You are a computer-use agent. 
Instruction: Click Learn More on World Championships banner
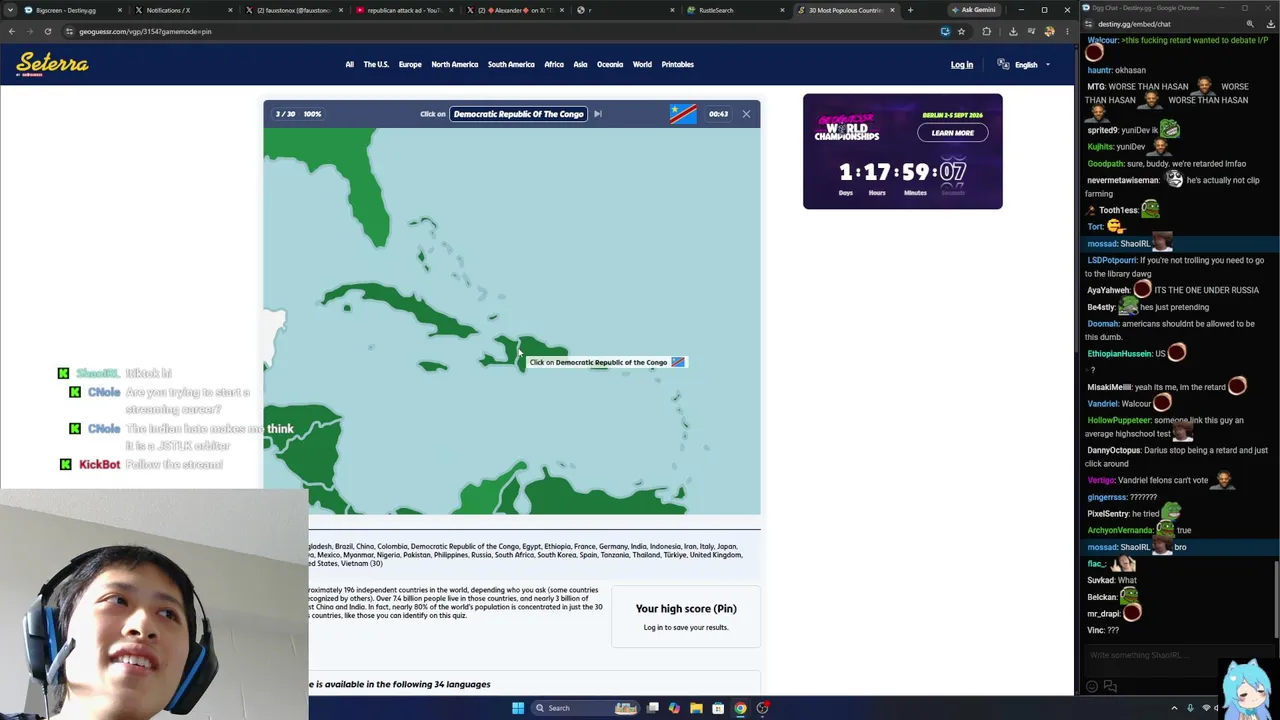pyautogui.click(x=952, y=133)
